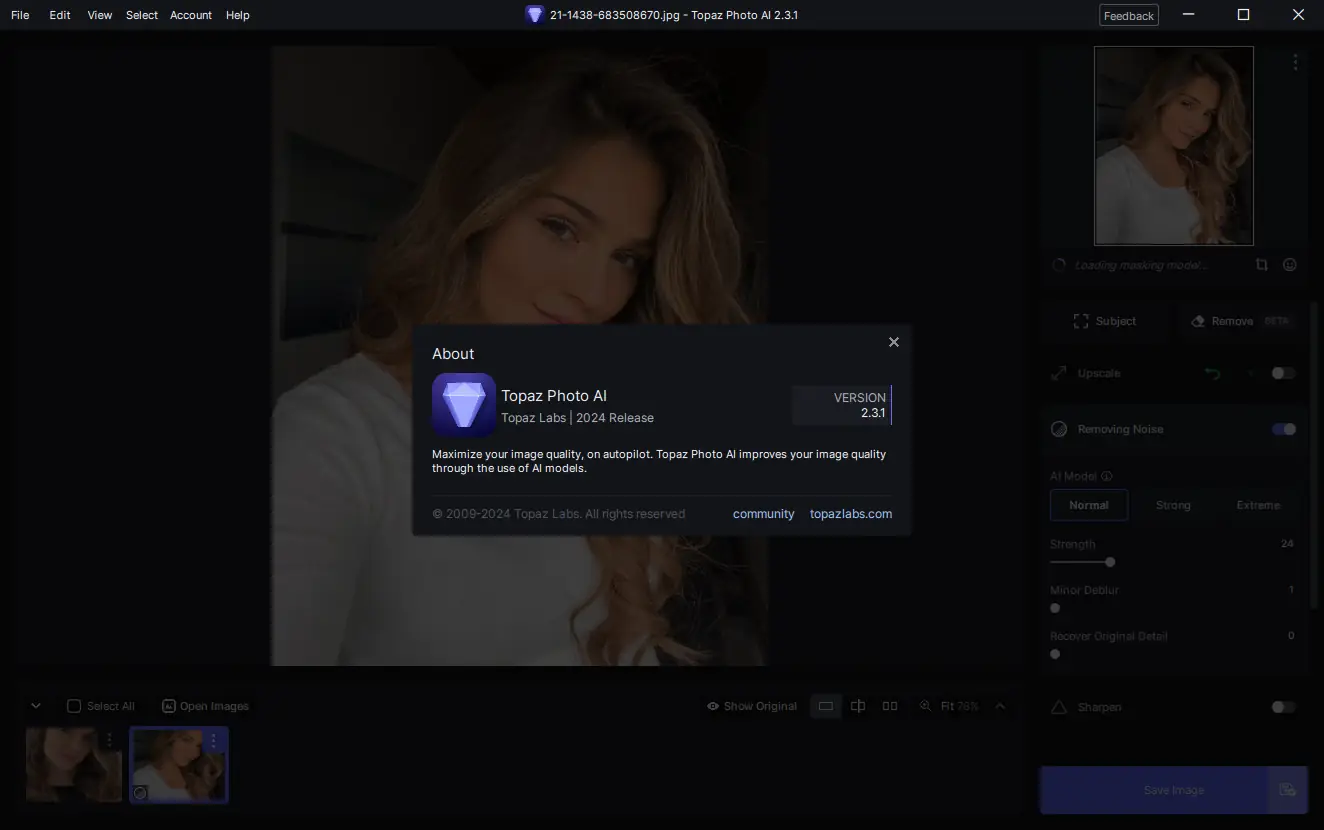The height and width of the screenshot is (830, 1324).
Task: Click the Topaz Photo AI gem logo in About
Action: click(x=464, y=405)
